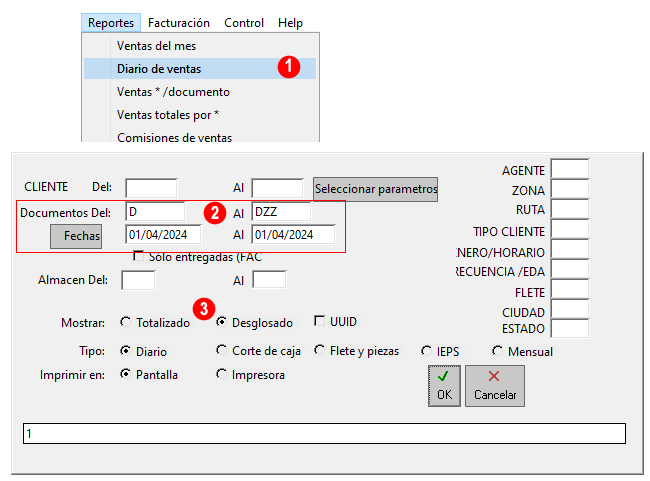Select Impresora as print output
This screenshot has height=481, width=650.
point(221,375)
